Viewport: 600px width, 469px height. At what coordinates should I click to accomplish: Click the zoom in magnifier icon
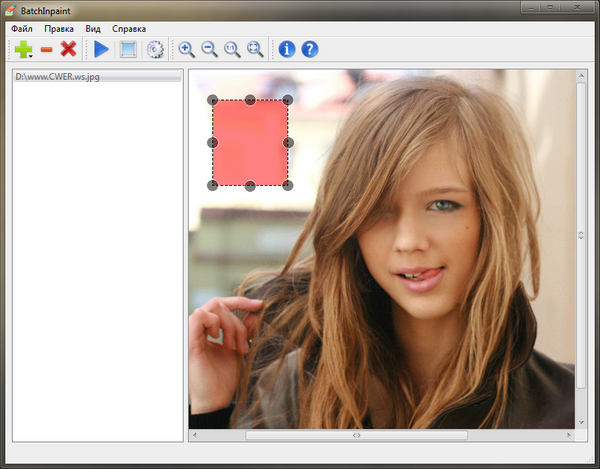pyautogui.click(x=187, y=49)
